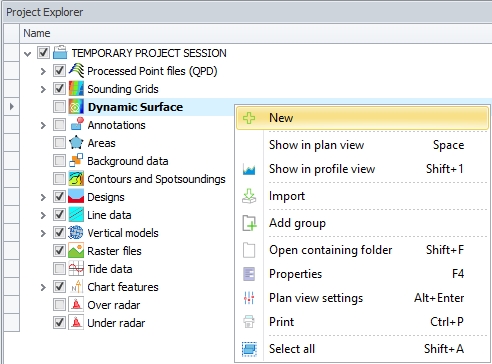Click the Areas pentagon icon
492x364 pixels.
point(76,143)
